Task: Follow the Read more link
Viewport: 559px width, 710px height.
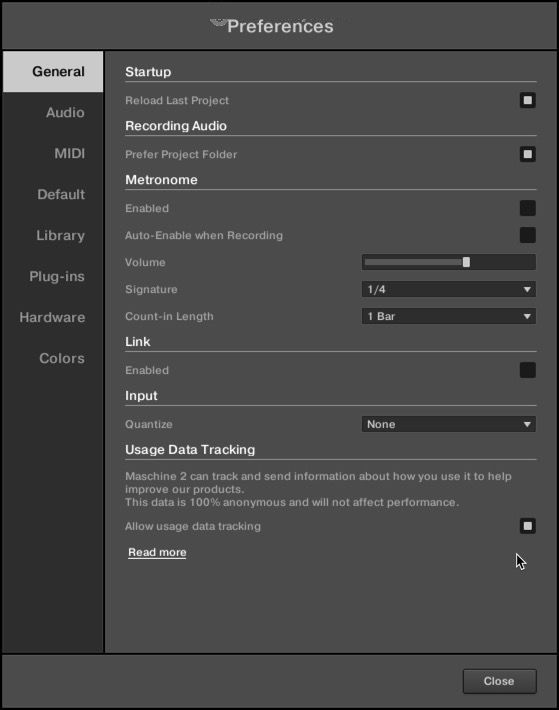Action: (x=157, y=552)
